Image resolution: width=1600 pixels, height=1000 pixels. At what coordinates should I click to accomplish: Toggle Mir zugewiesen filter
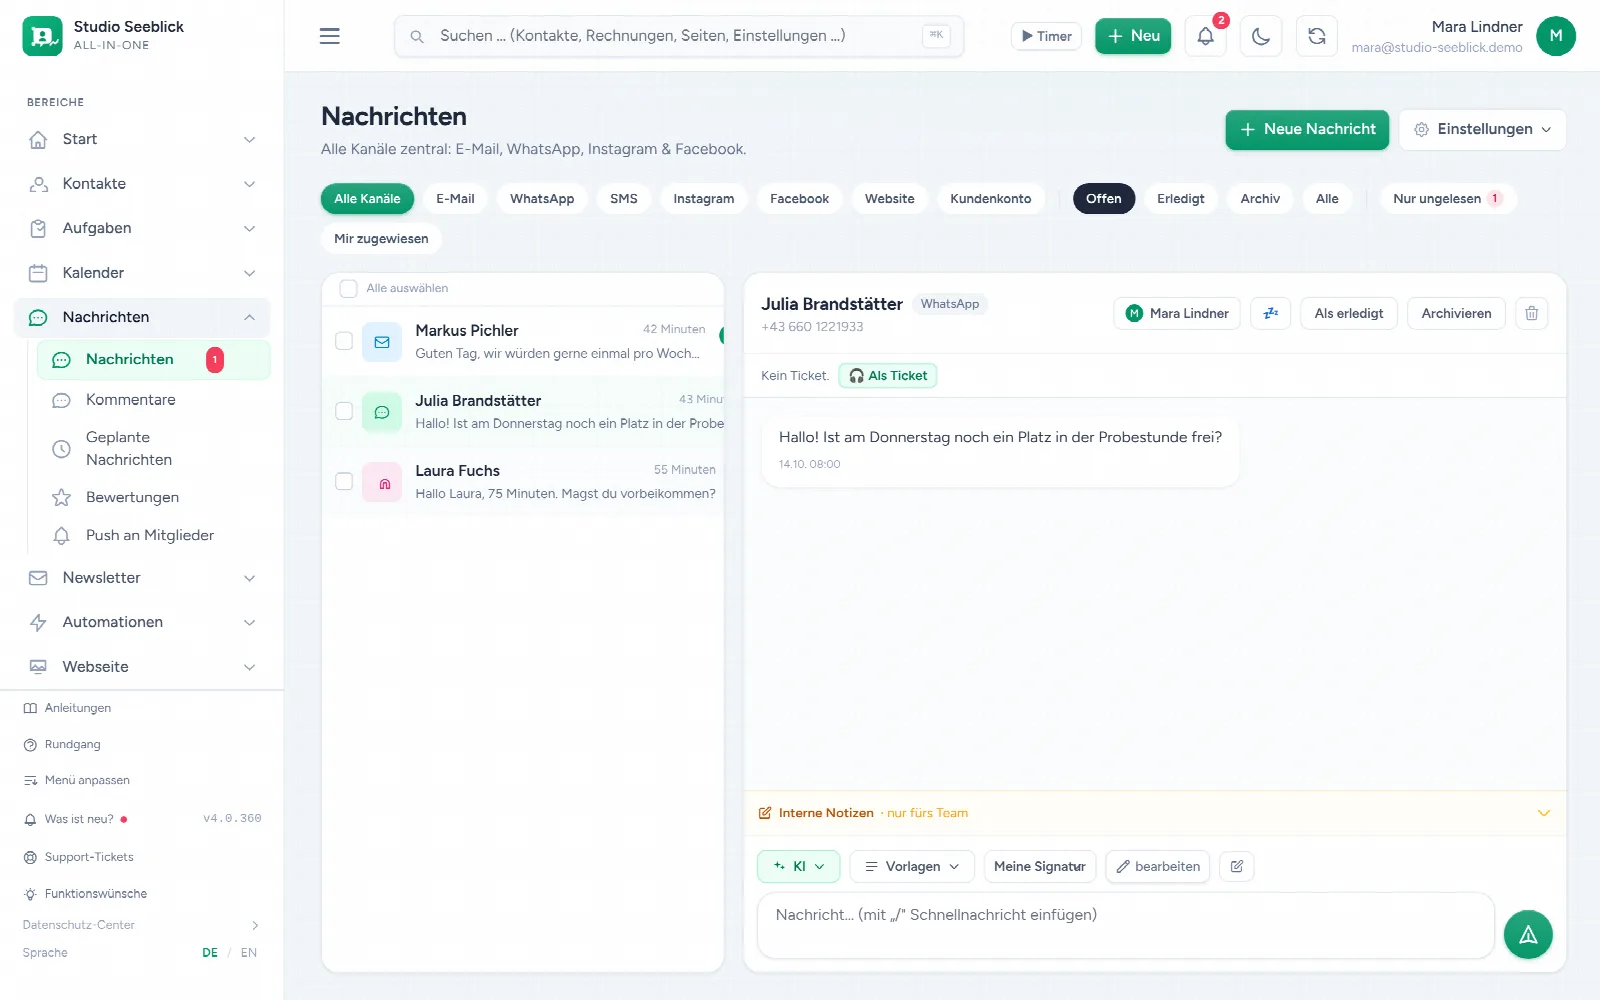click(381, 238)
